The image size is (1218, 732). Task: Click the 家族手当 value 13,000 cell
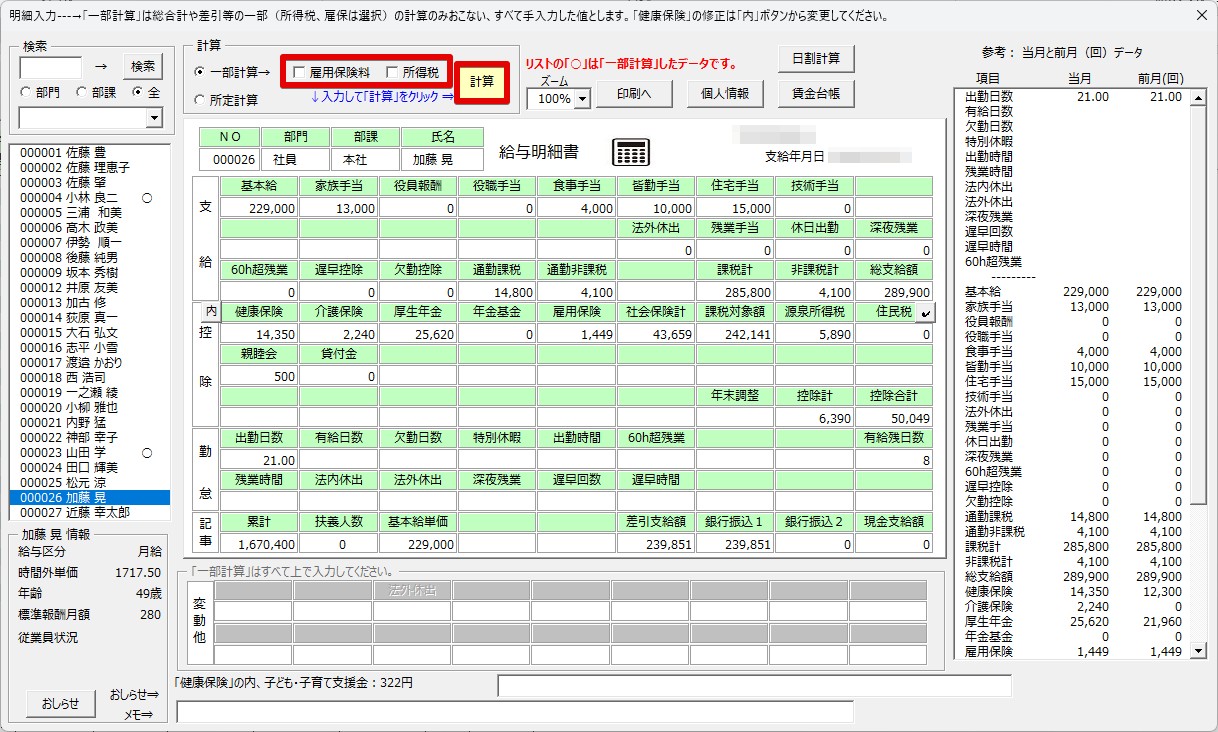[x=339, y=208]
